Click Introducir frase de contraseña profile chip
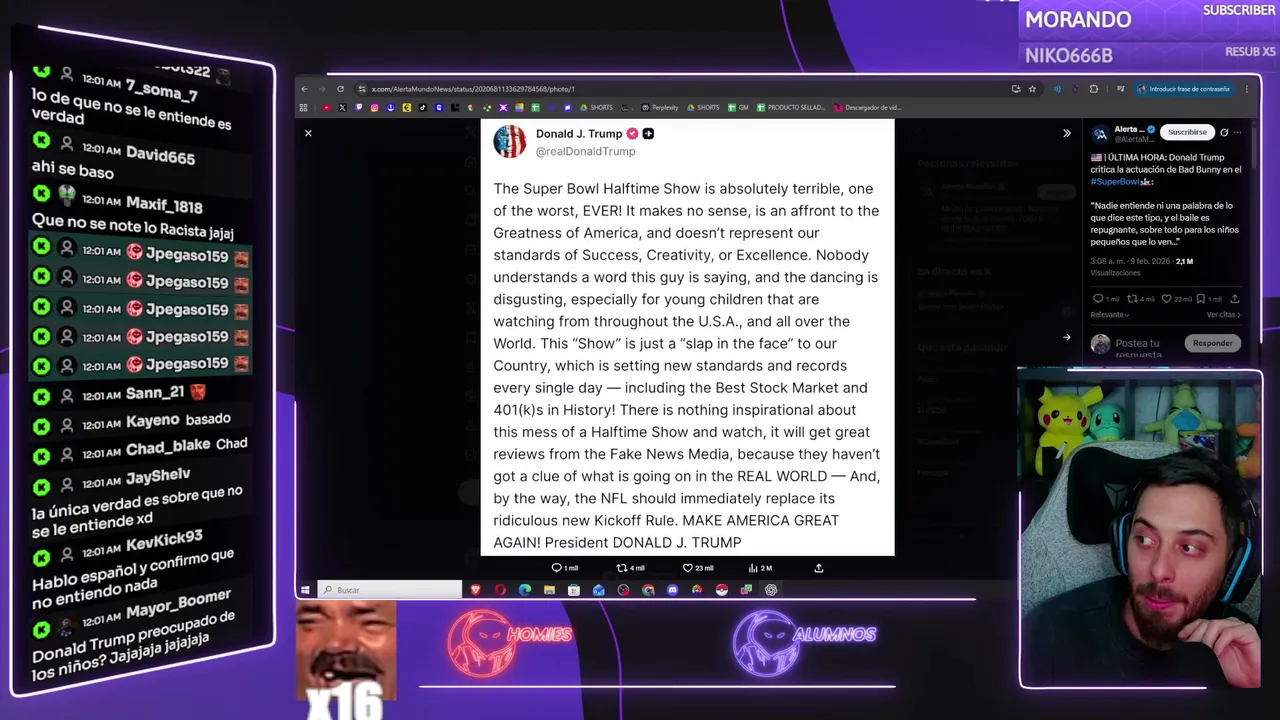This screenshot has width=1280, height=720. pyautogui.click(x=1183, y=89)
